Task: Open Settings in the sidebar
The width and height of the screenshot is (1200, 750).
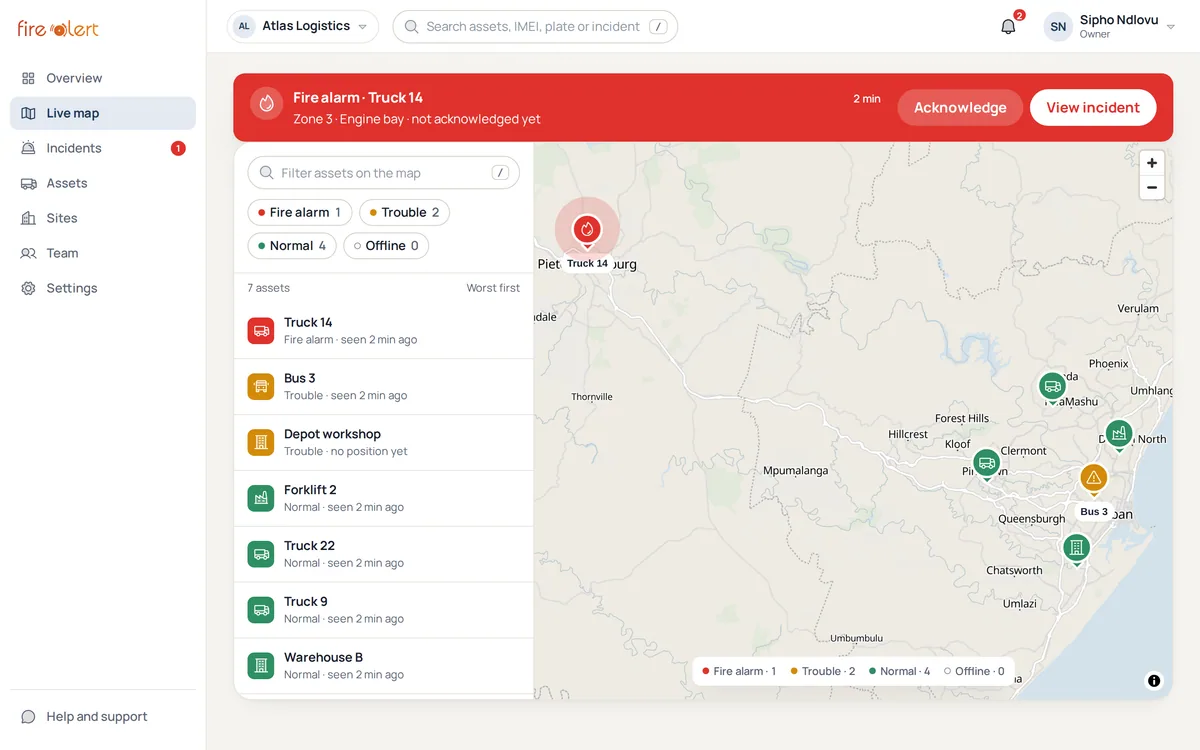Action: [x=103, y=288]
